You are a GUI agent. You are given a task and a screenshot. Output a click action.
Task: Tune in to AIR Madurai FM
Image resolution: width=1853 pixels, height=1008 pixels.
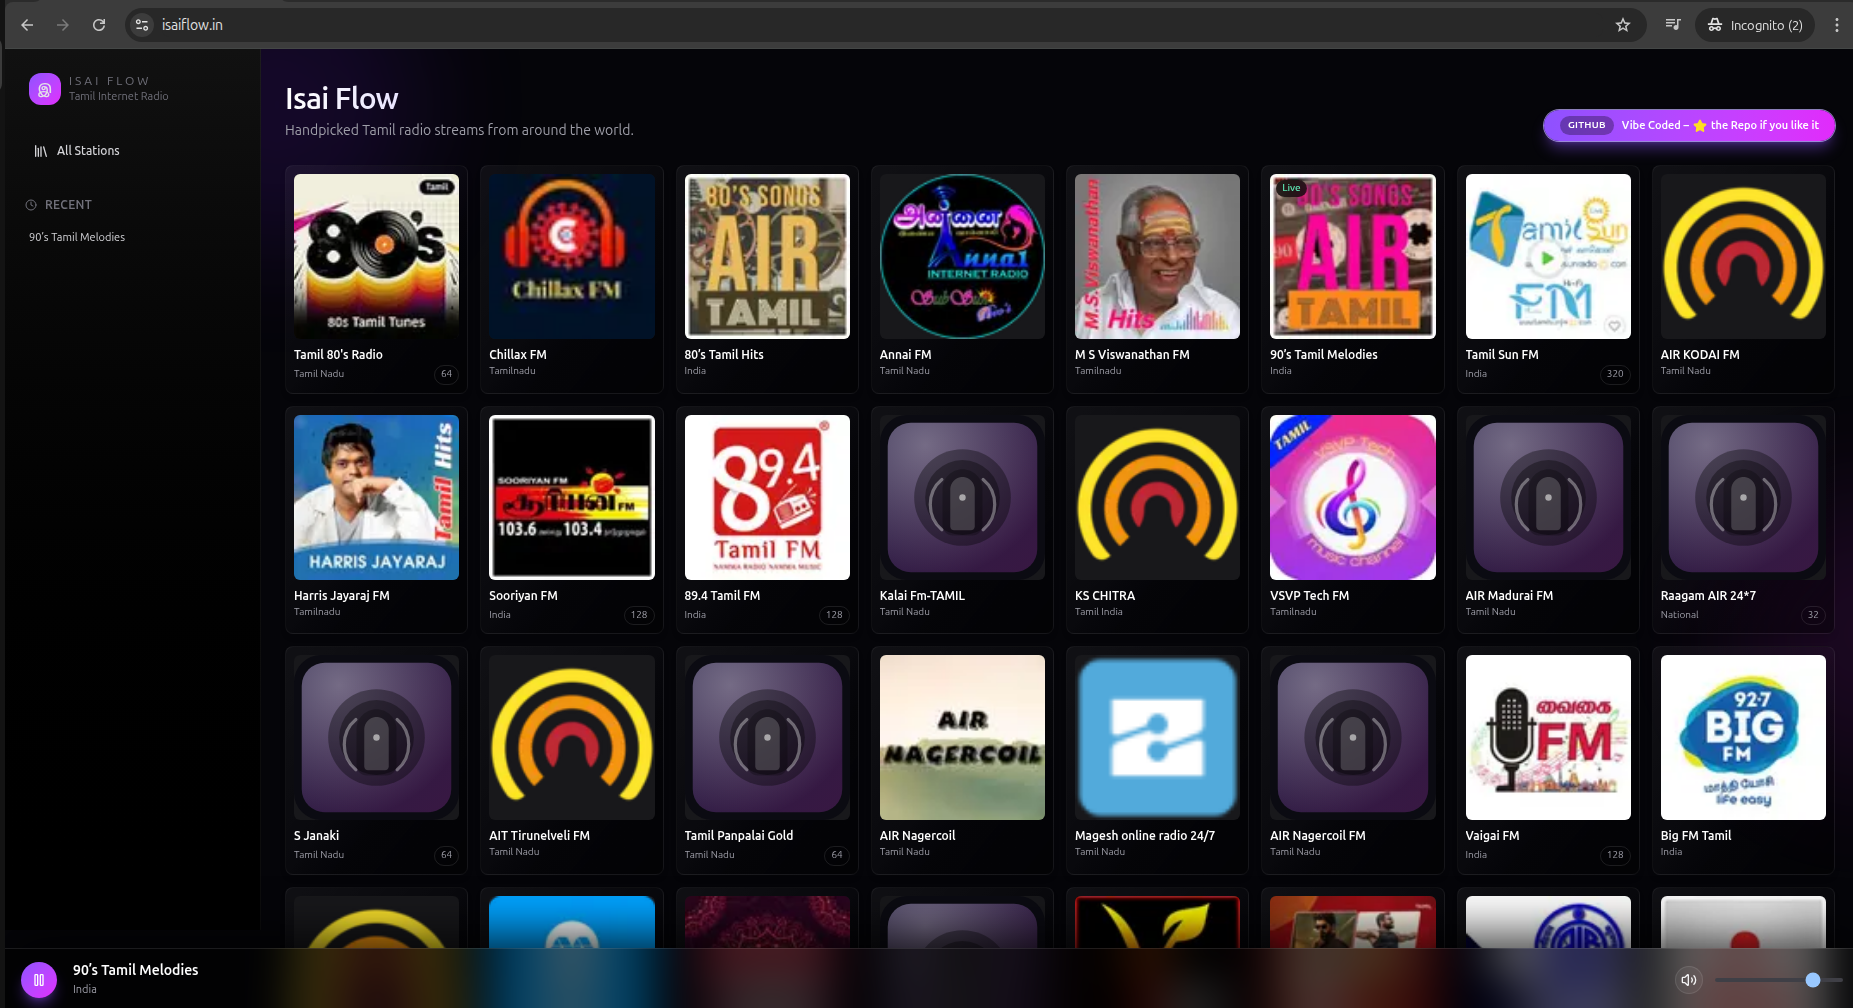1548,520
